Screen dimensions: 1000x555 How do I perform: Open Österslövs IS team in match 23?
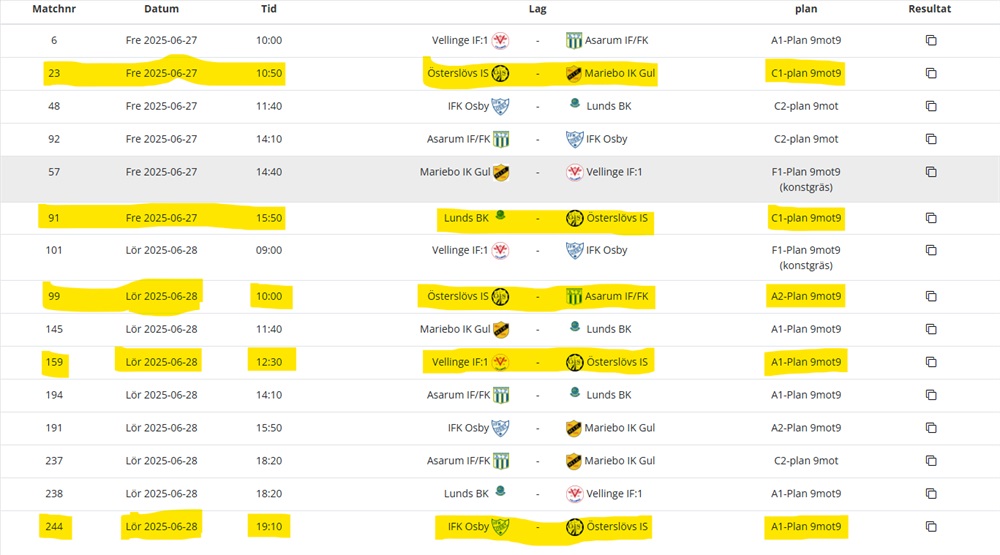coord(458,73)
